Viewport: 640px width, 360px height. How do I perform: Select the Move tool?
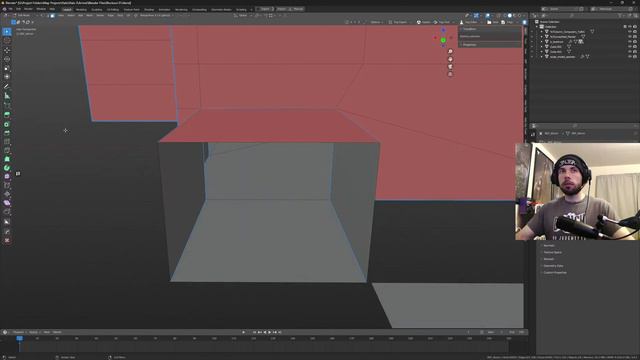coord(7,50)
